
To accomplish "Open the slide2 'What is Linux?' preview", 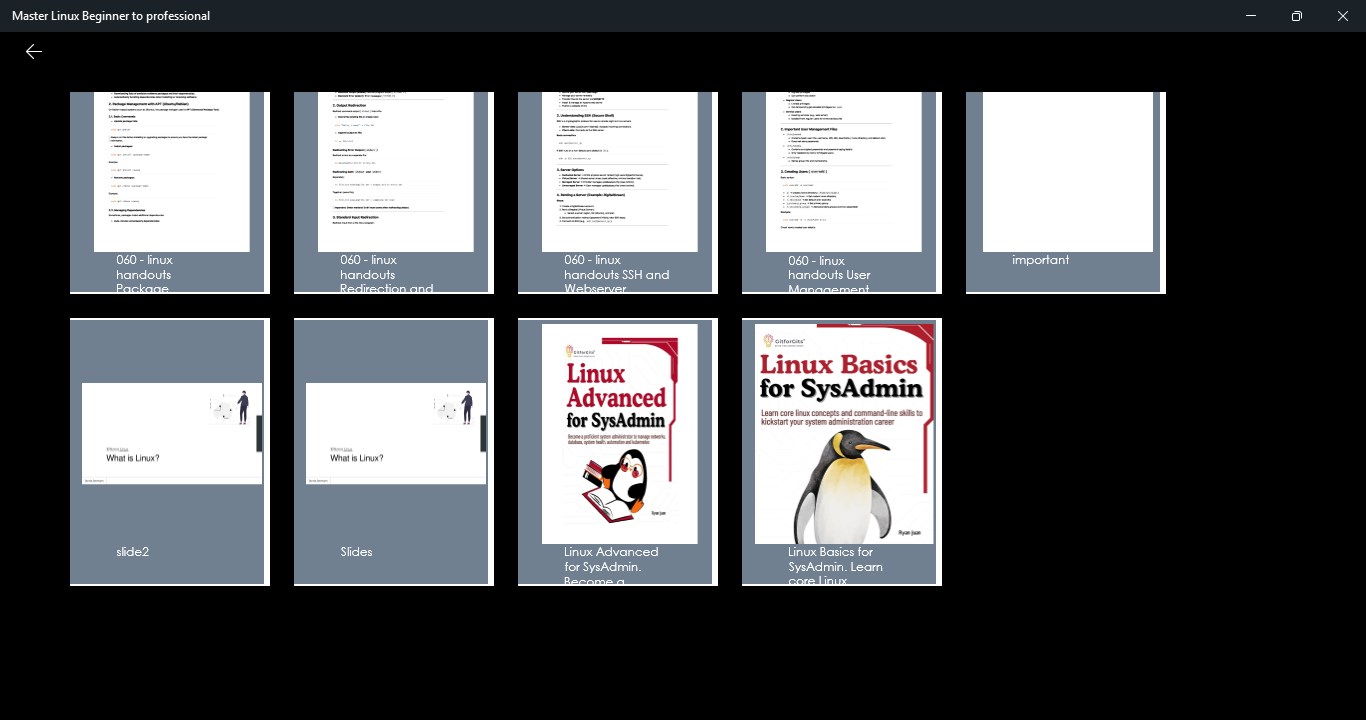I will (171, 433).
